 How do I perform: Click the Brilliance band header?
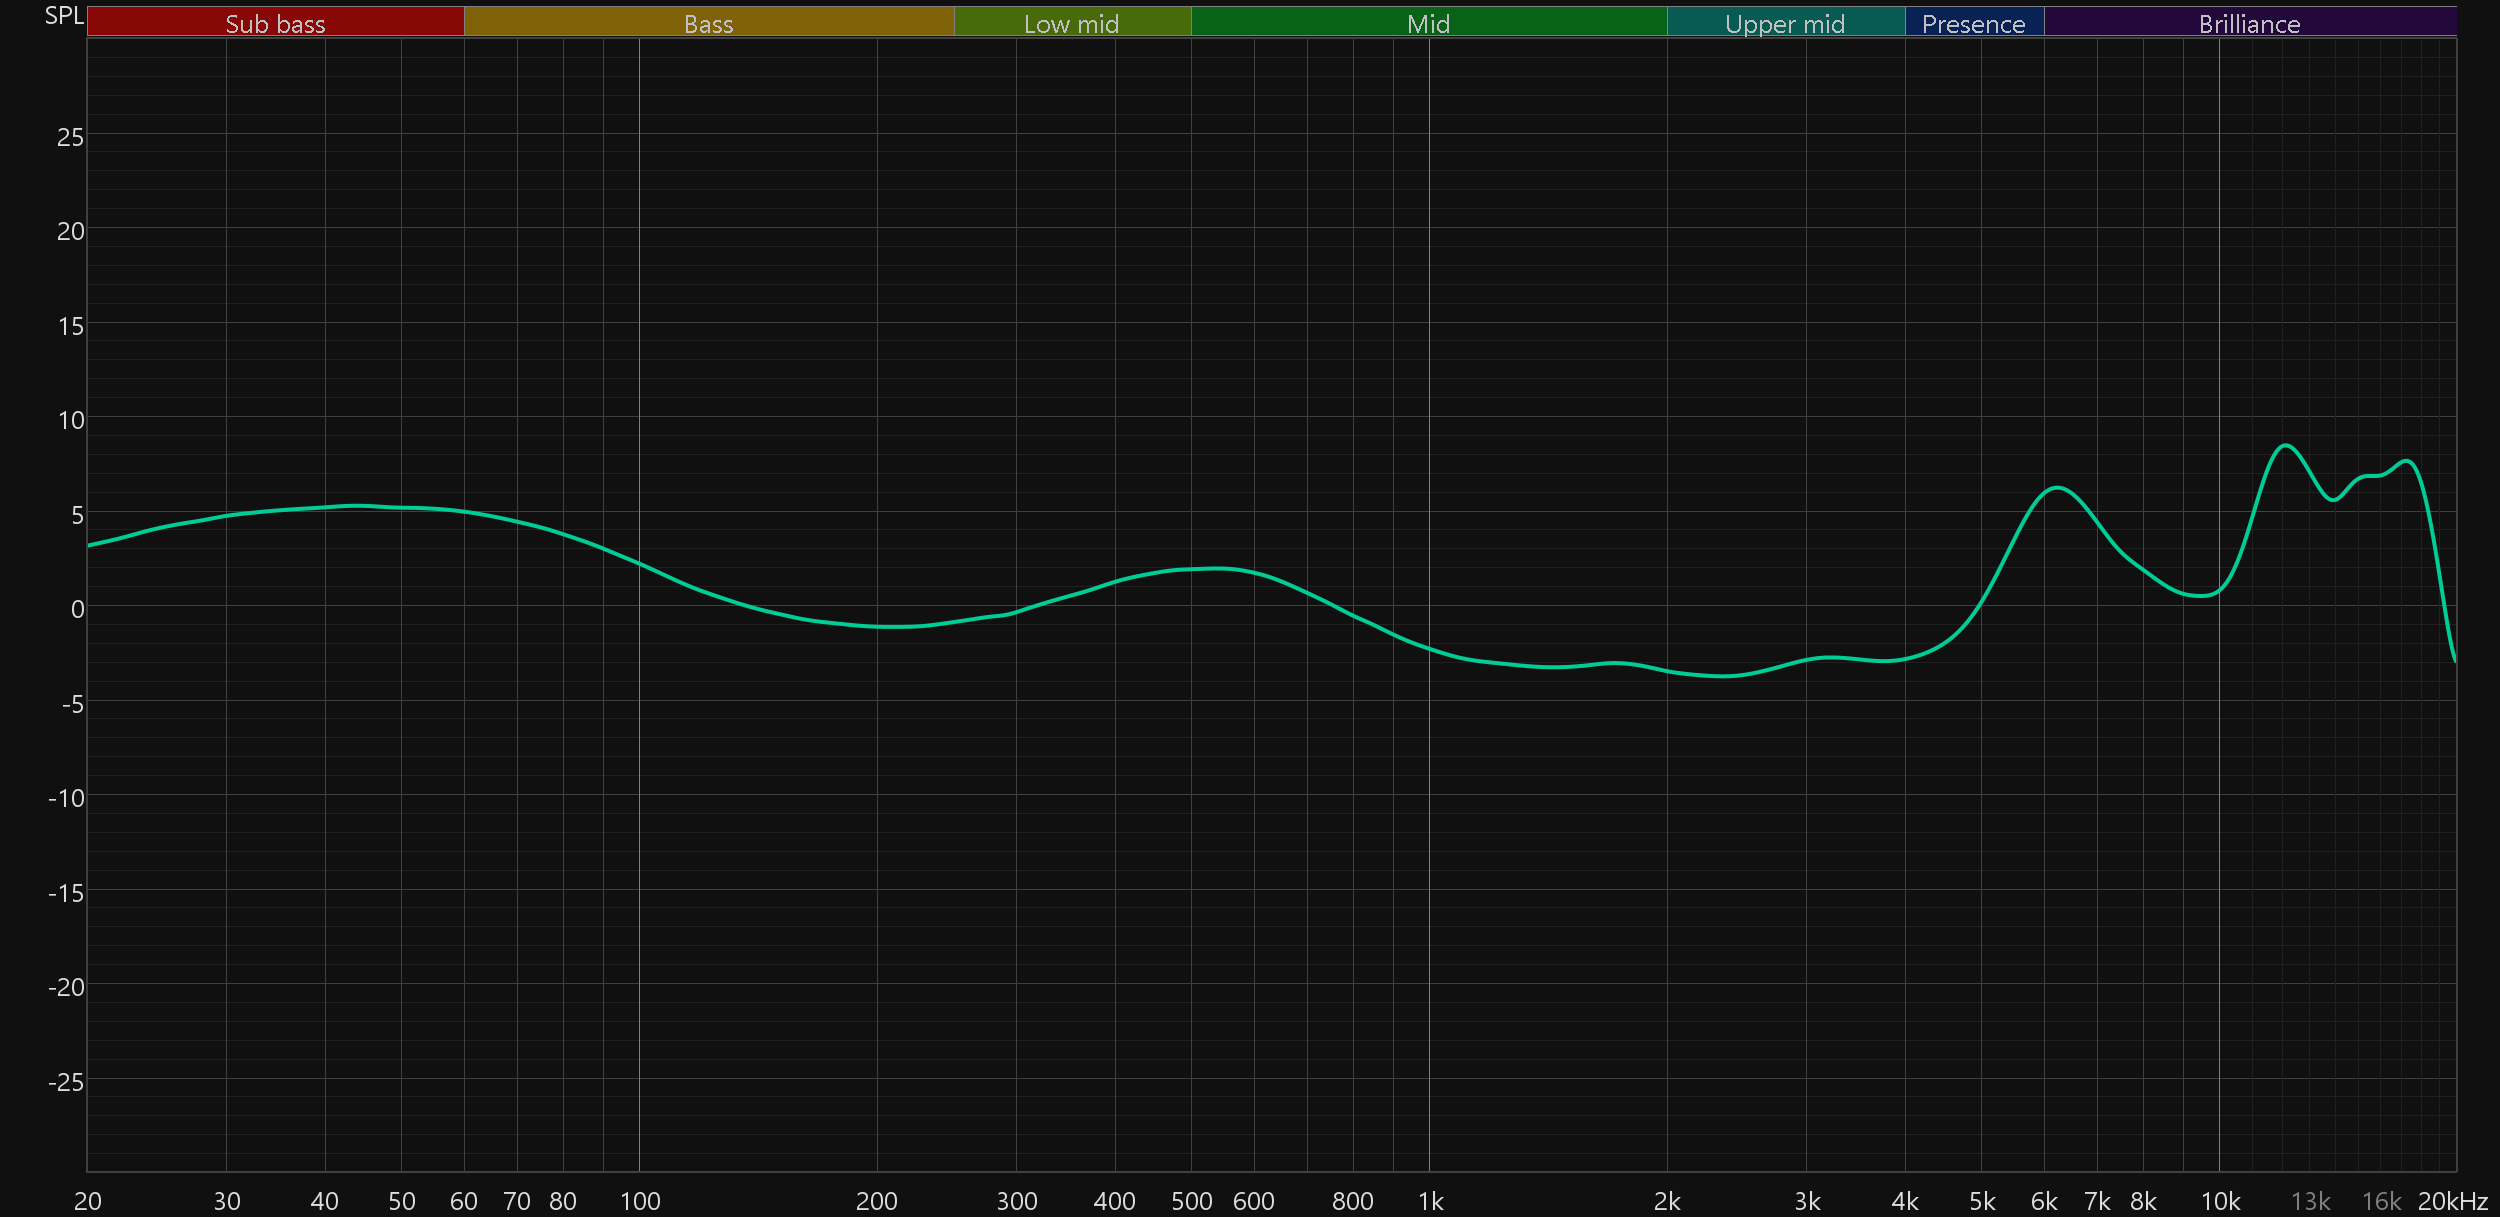[2249, 23]
